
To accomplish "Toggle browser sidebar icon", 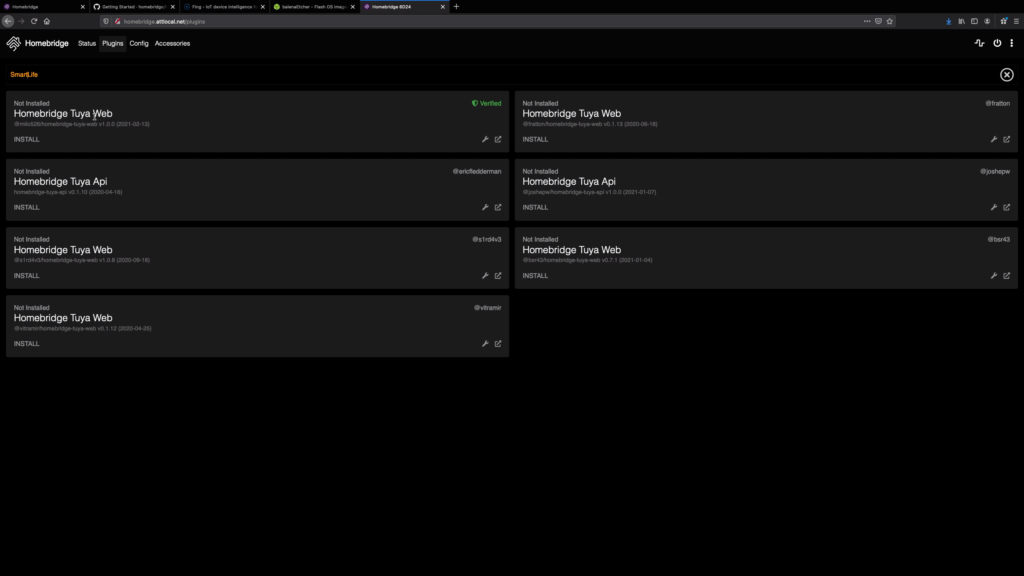I will point(974,22).
